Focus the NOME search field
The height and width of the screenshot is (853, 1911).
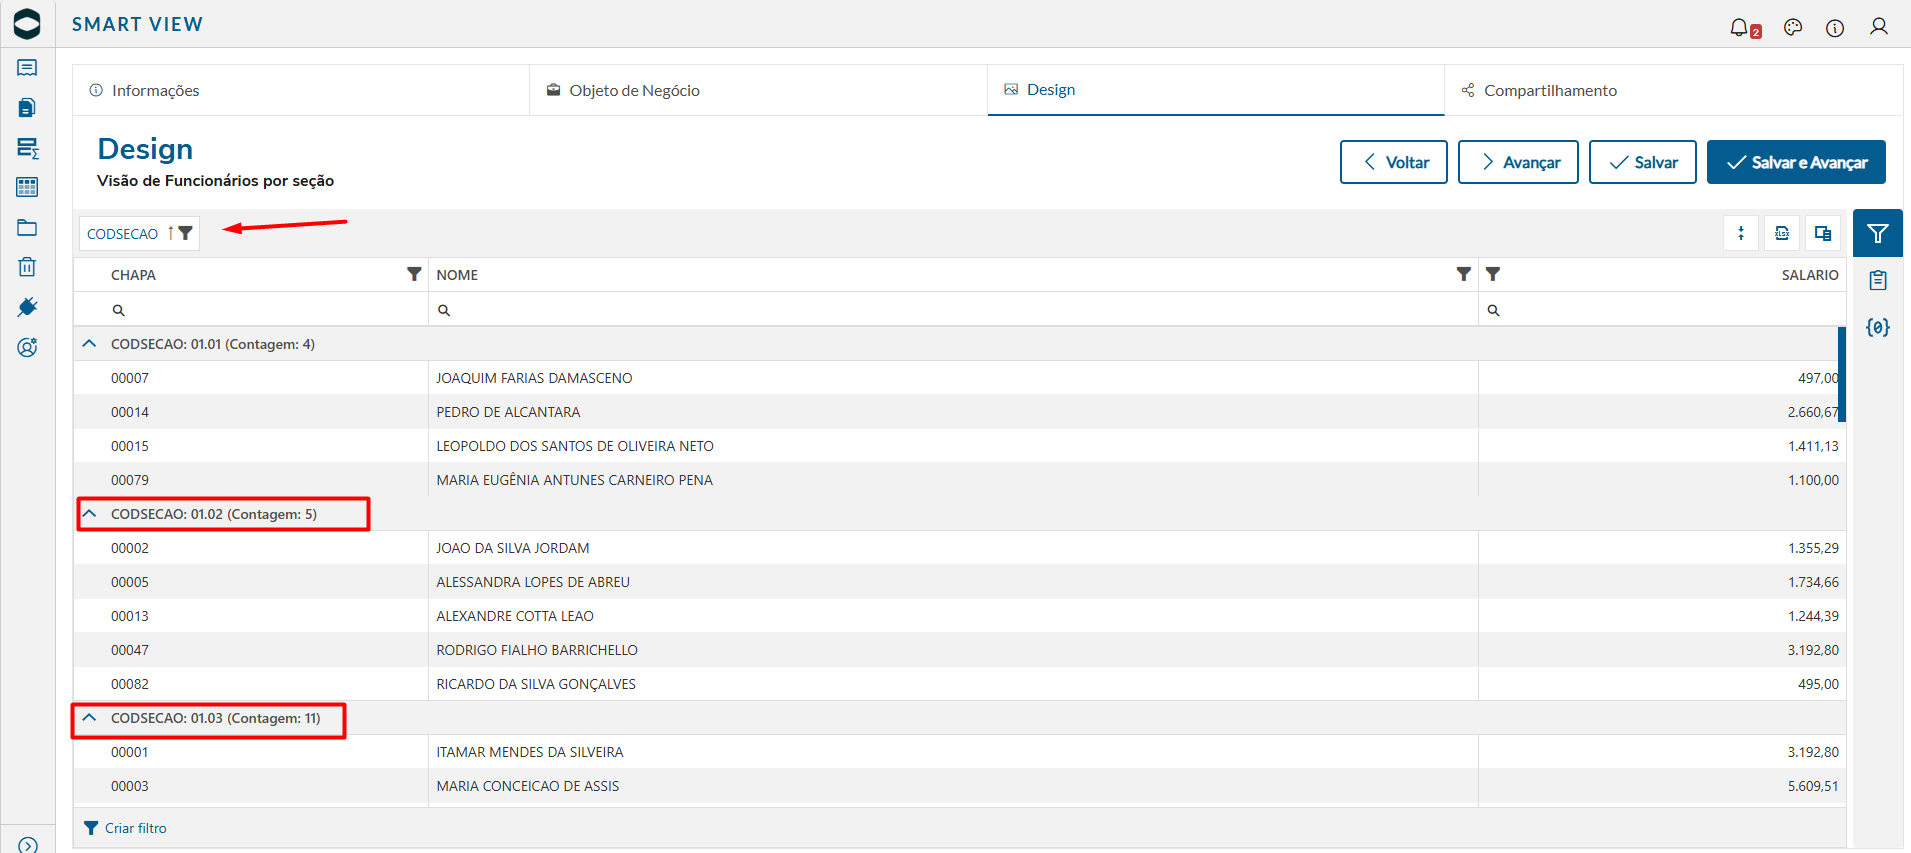[x=953, y=310]
